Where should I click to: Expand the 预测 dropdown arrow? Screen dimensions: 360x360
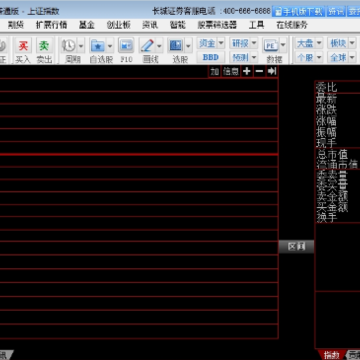[x=254, y=57]
